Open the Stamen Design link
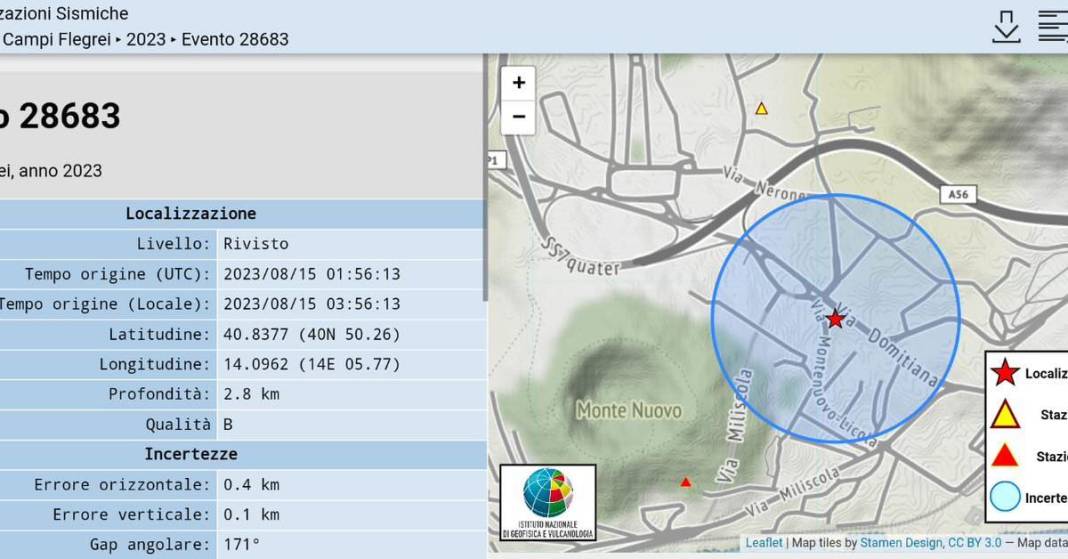Viewport: 1068px width, 559px height. click(x=902, y=543)
